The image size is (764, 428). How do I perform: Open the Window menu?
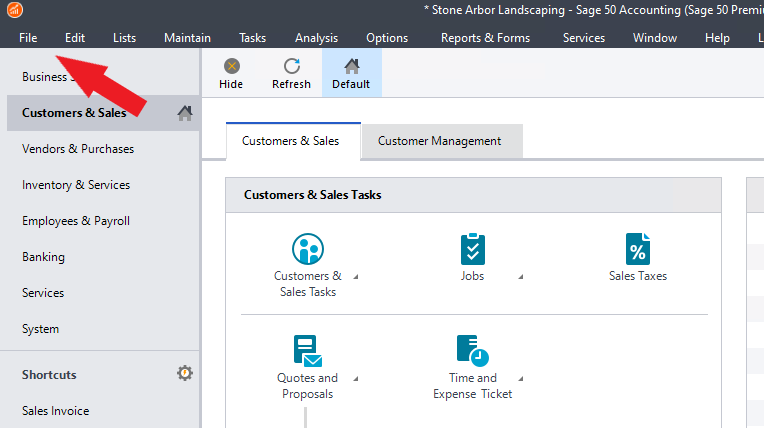655,38
